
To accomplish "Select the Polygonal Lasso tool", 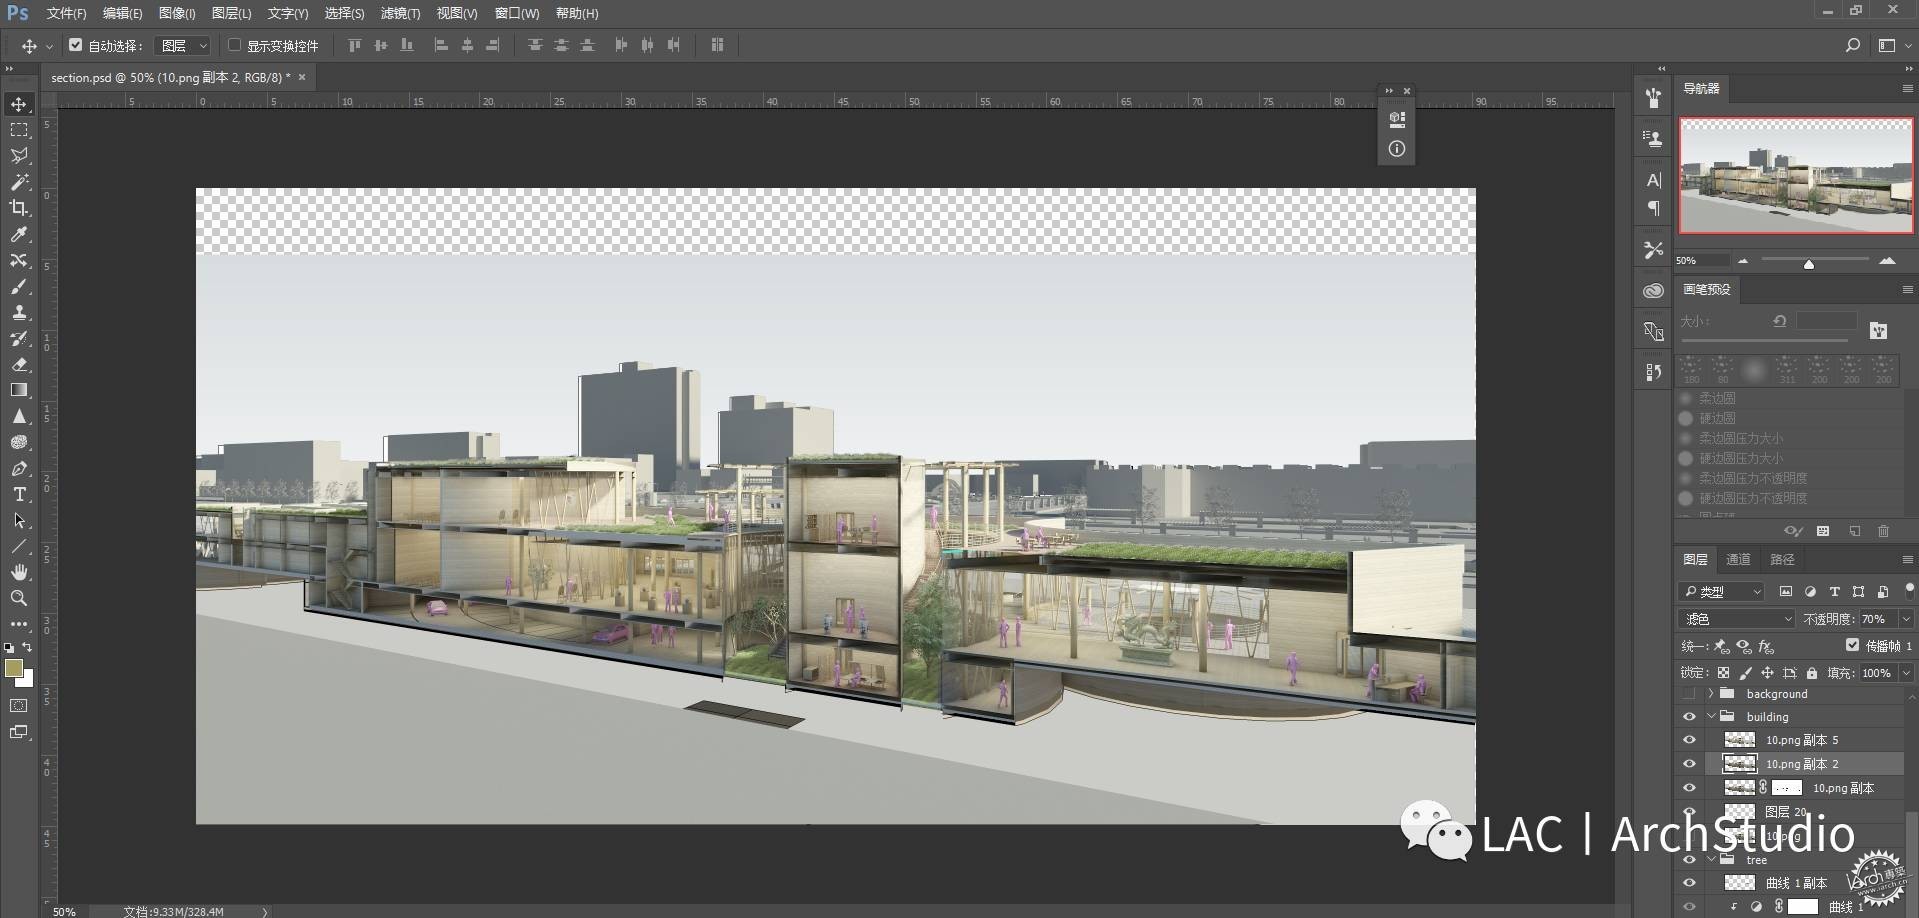I will (19, 156).
